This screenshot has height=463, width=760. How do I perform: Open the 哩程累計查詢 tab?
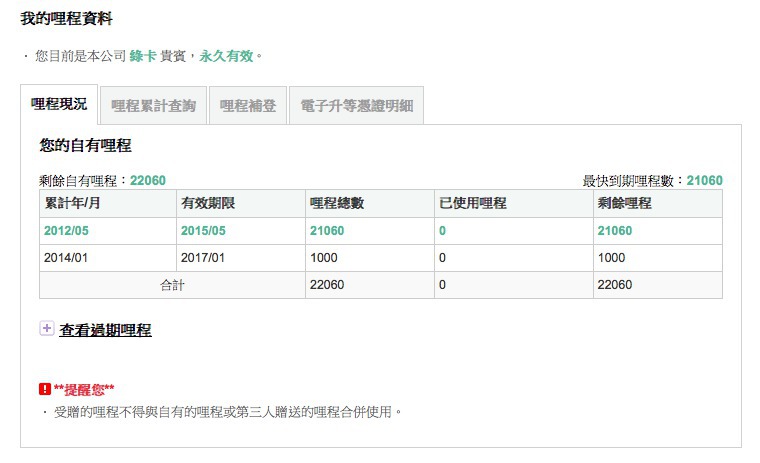(154, 105)
